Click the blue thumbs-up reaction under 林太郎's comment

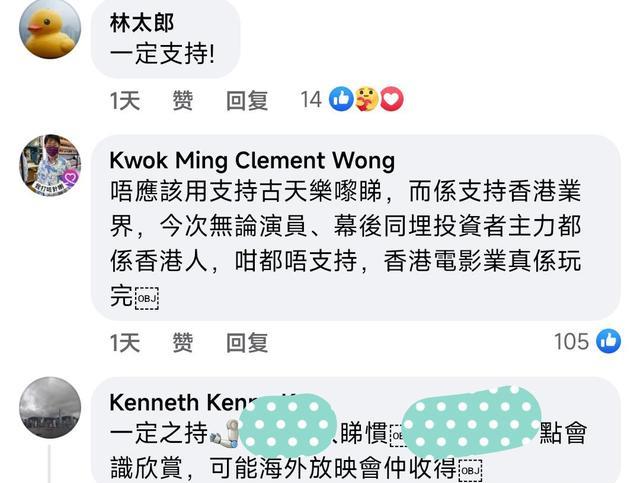pos(341,99)
